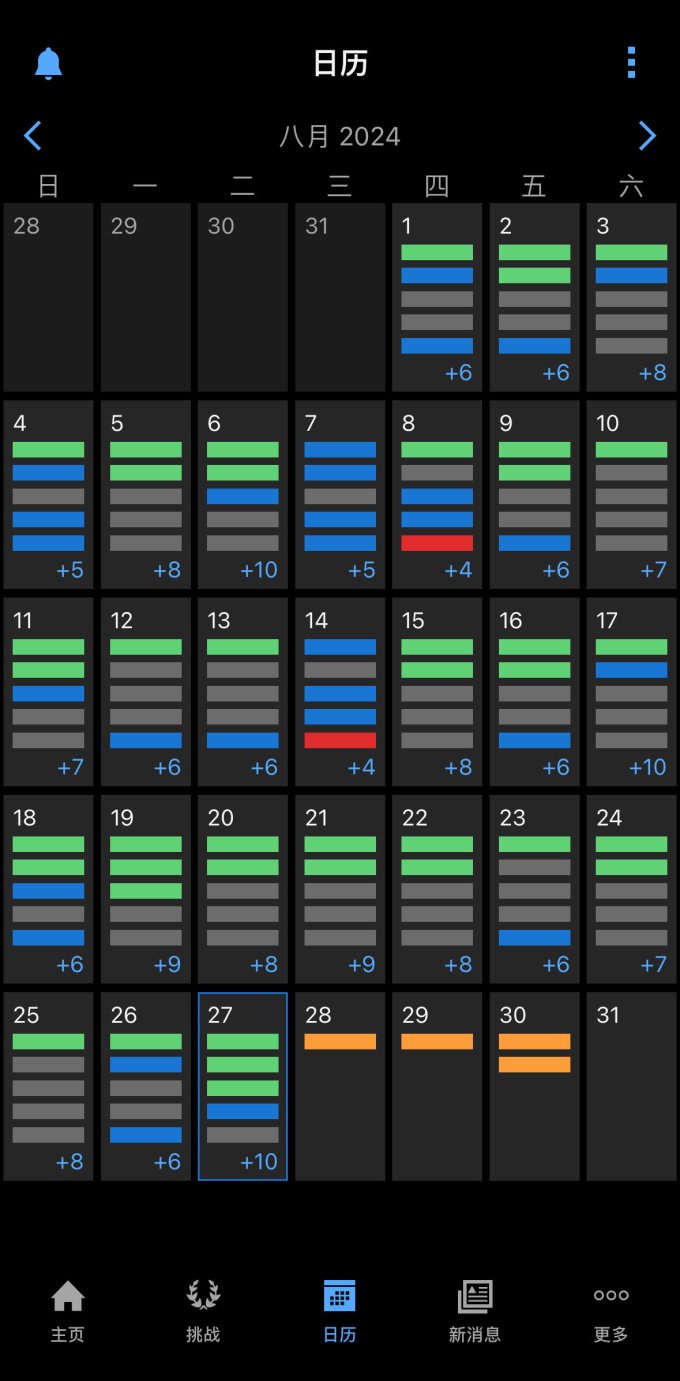Advance to next month with right arrow

[x=647, y=136]
